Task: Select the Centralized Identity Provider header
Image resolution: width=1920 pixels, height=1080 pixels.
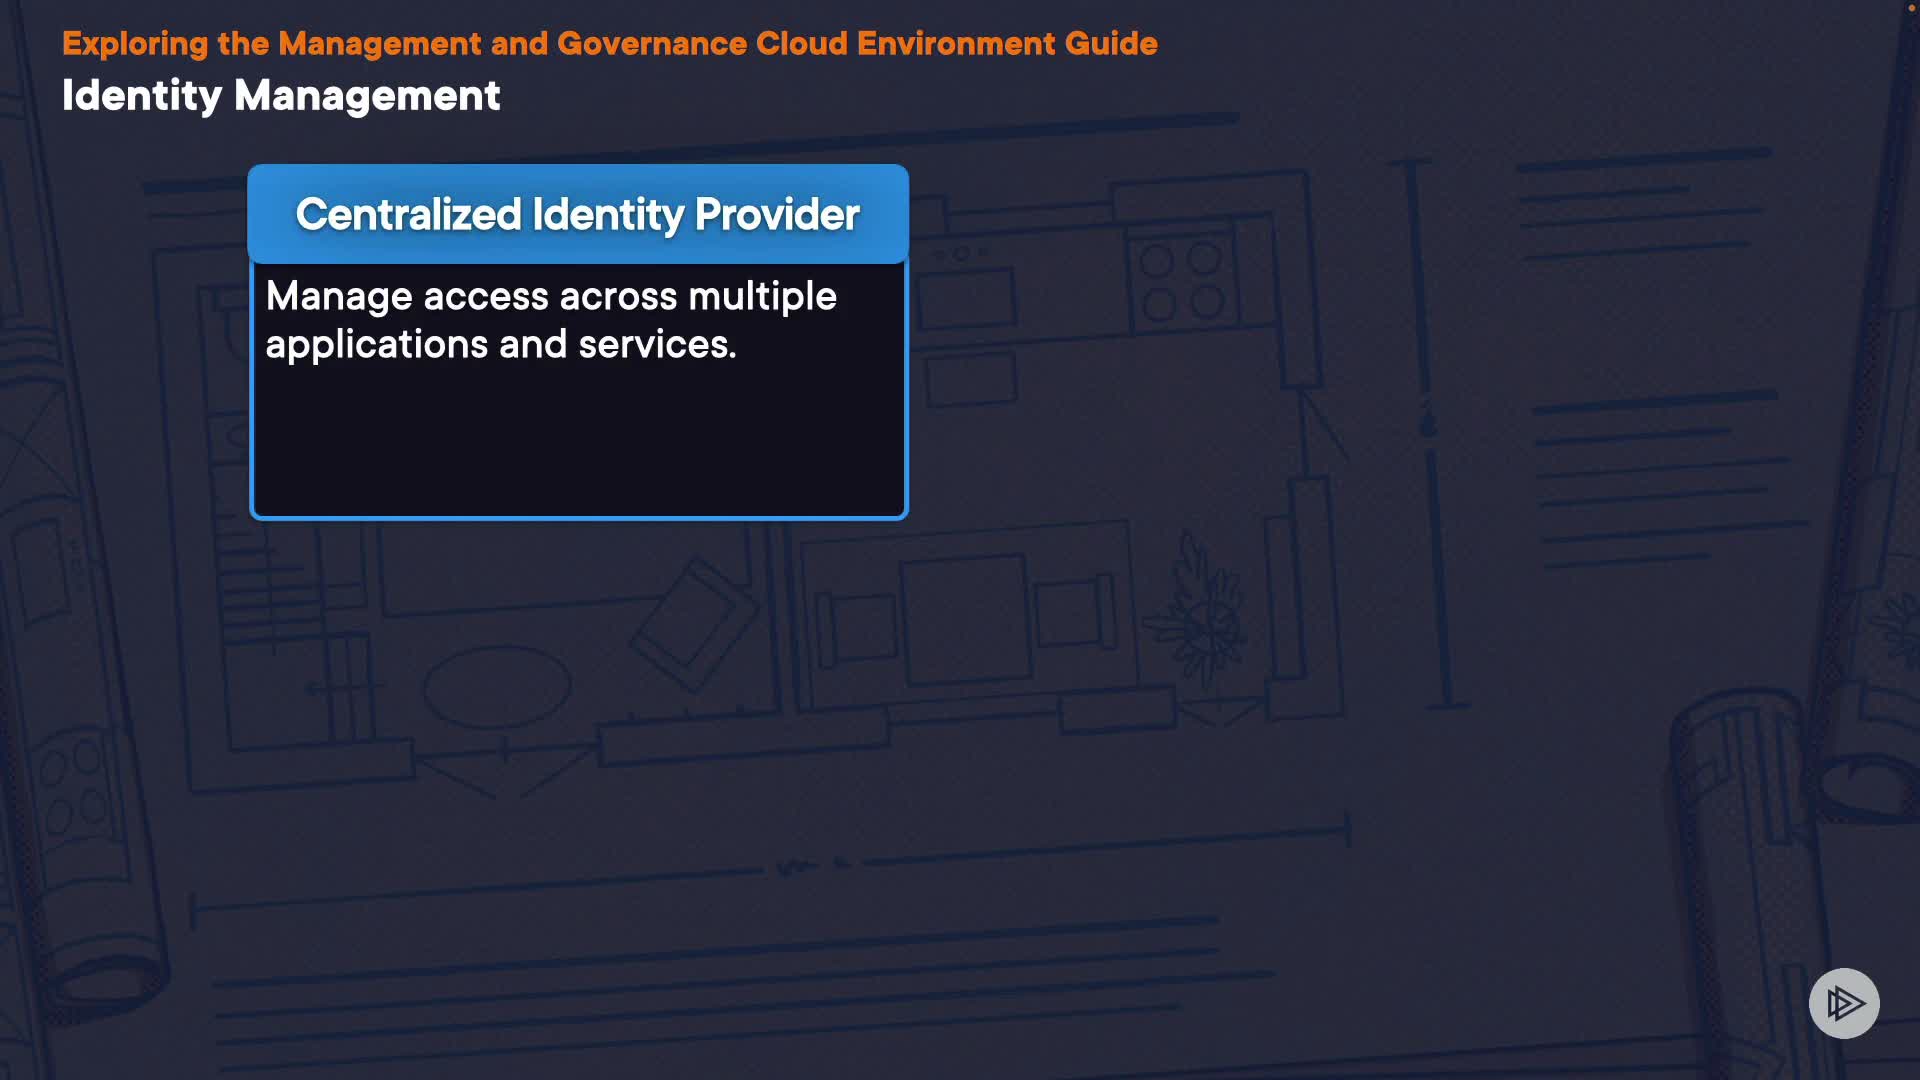Action: pos(578,215)
